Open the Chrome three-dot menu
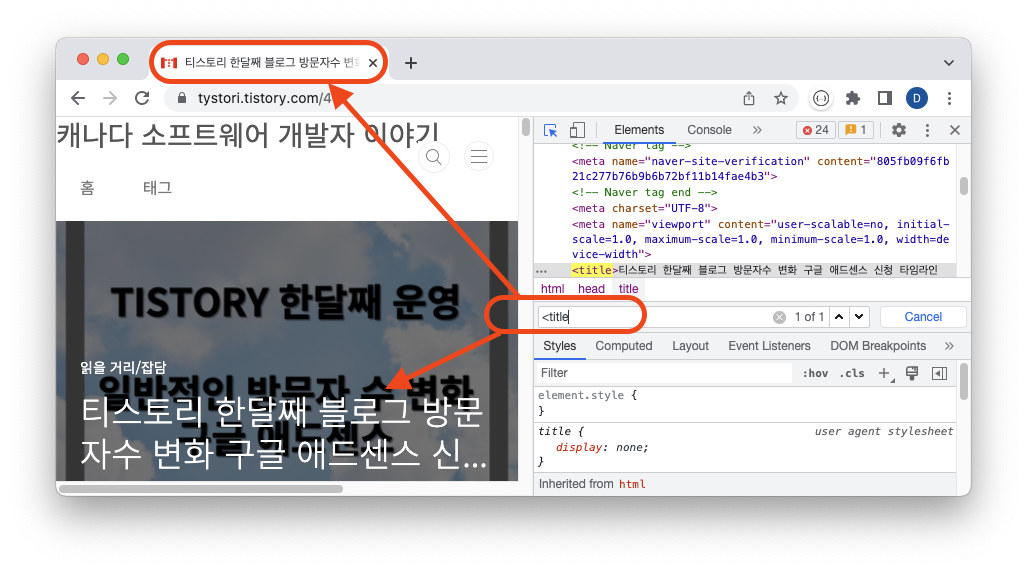 (949, 98)
